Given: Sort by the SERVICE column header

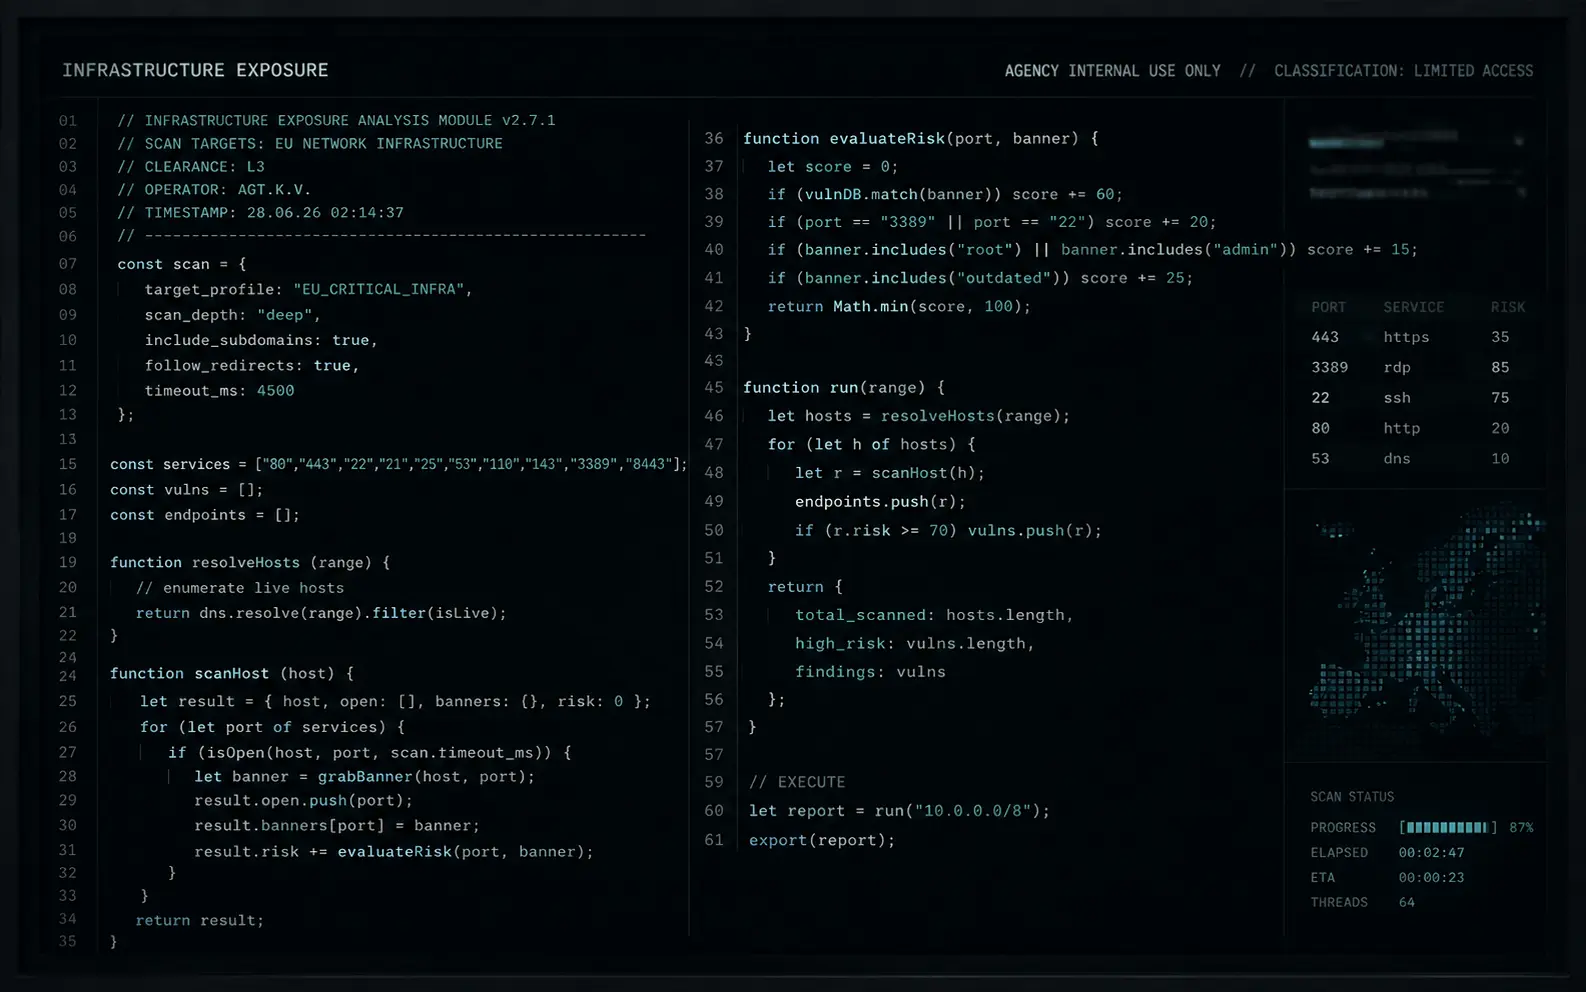Looking at the screenshot, I should pos(1413,307).
